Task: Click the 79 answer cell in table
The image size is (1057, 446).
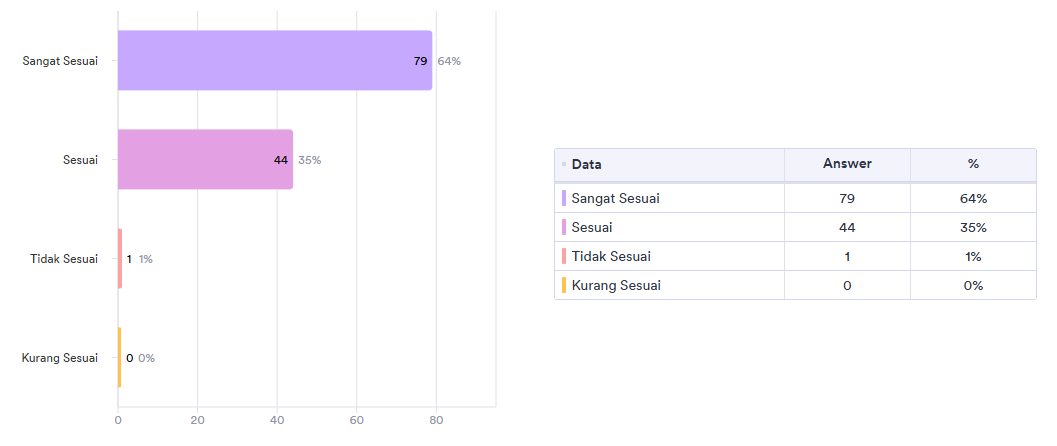Action: [847, 199]
